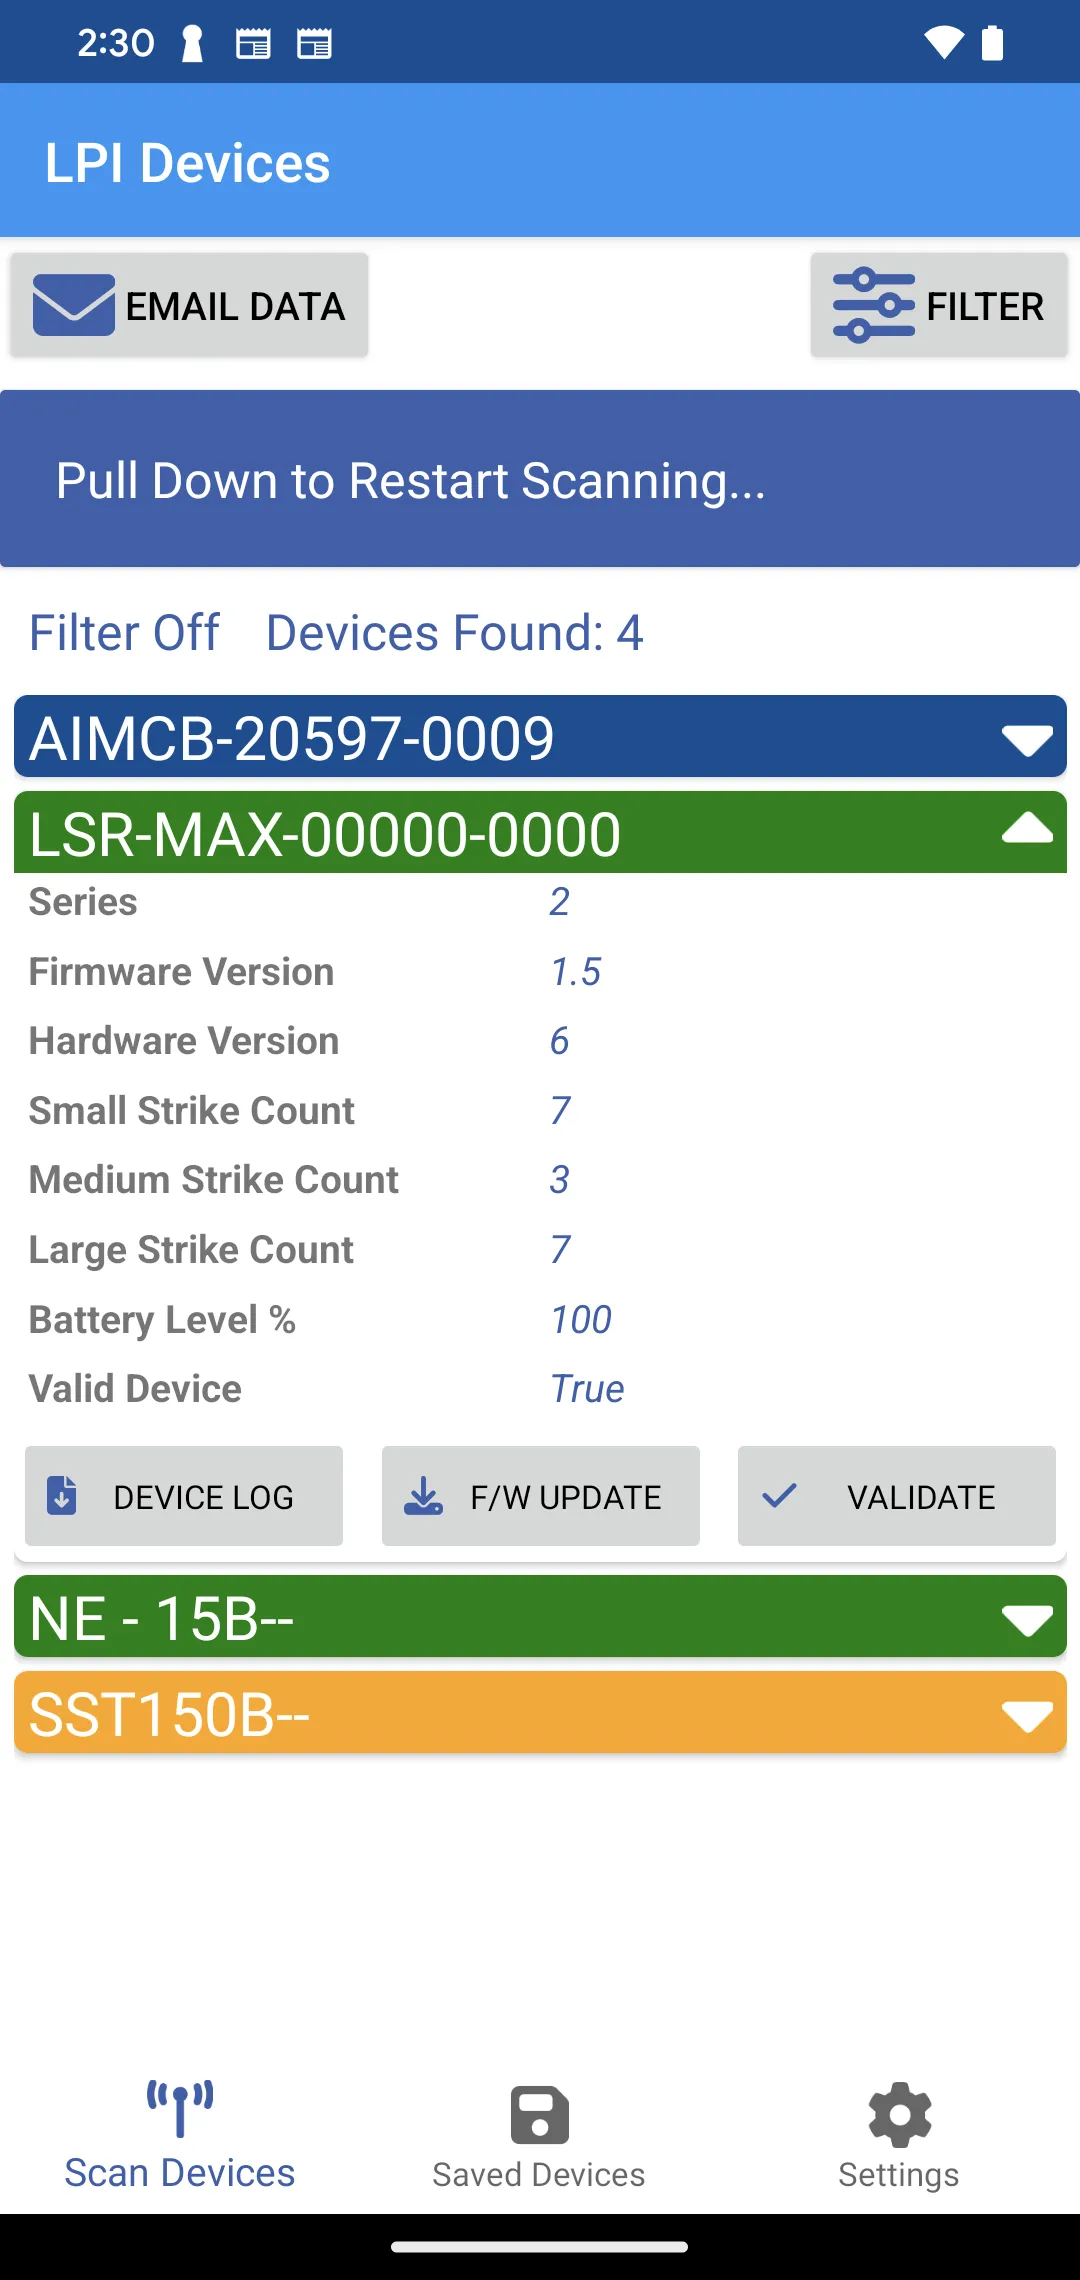This screenshot has height=2280, width=1080.
Task: Tap the sliders icon on Filter button
Action: [x=874, y=305]
